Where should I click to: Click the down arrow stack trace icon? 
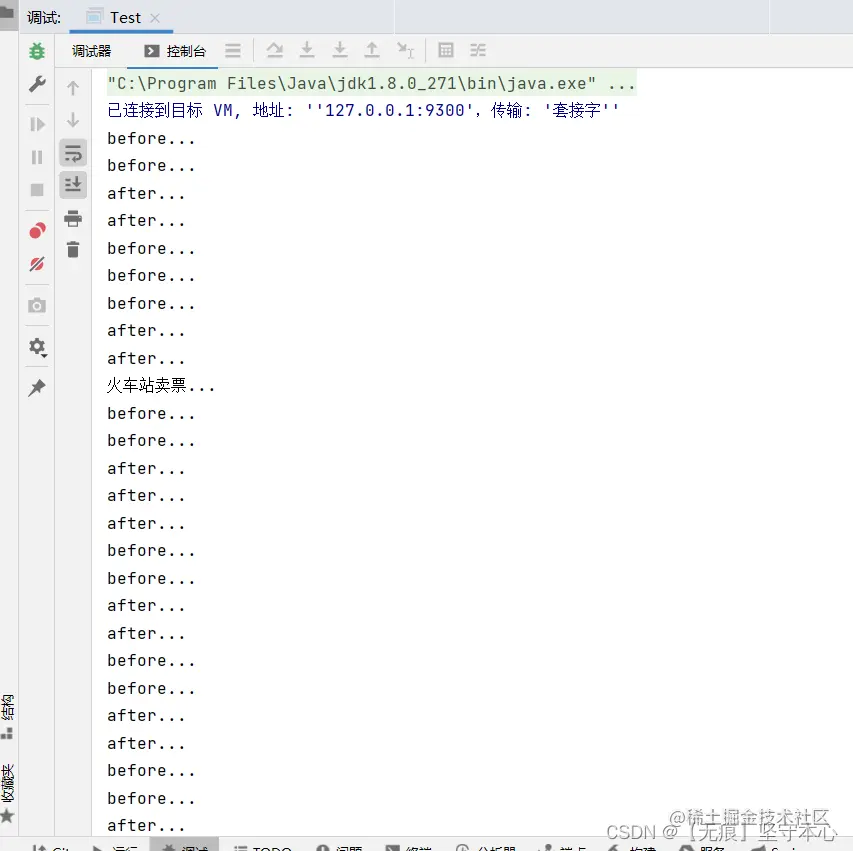(x=73, y=120)
